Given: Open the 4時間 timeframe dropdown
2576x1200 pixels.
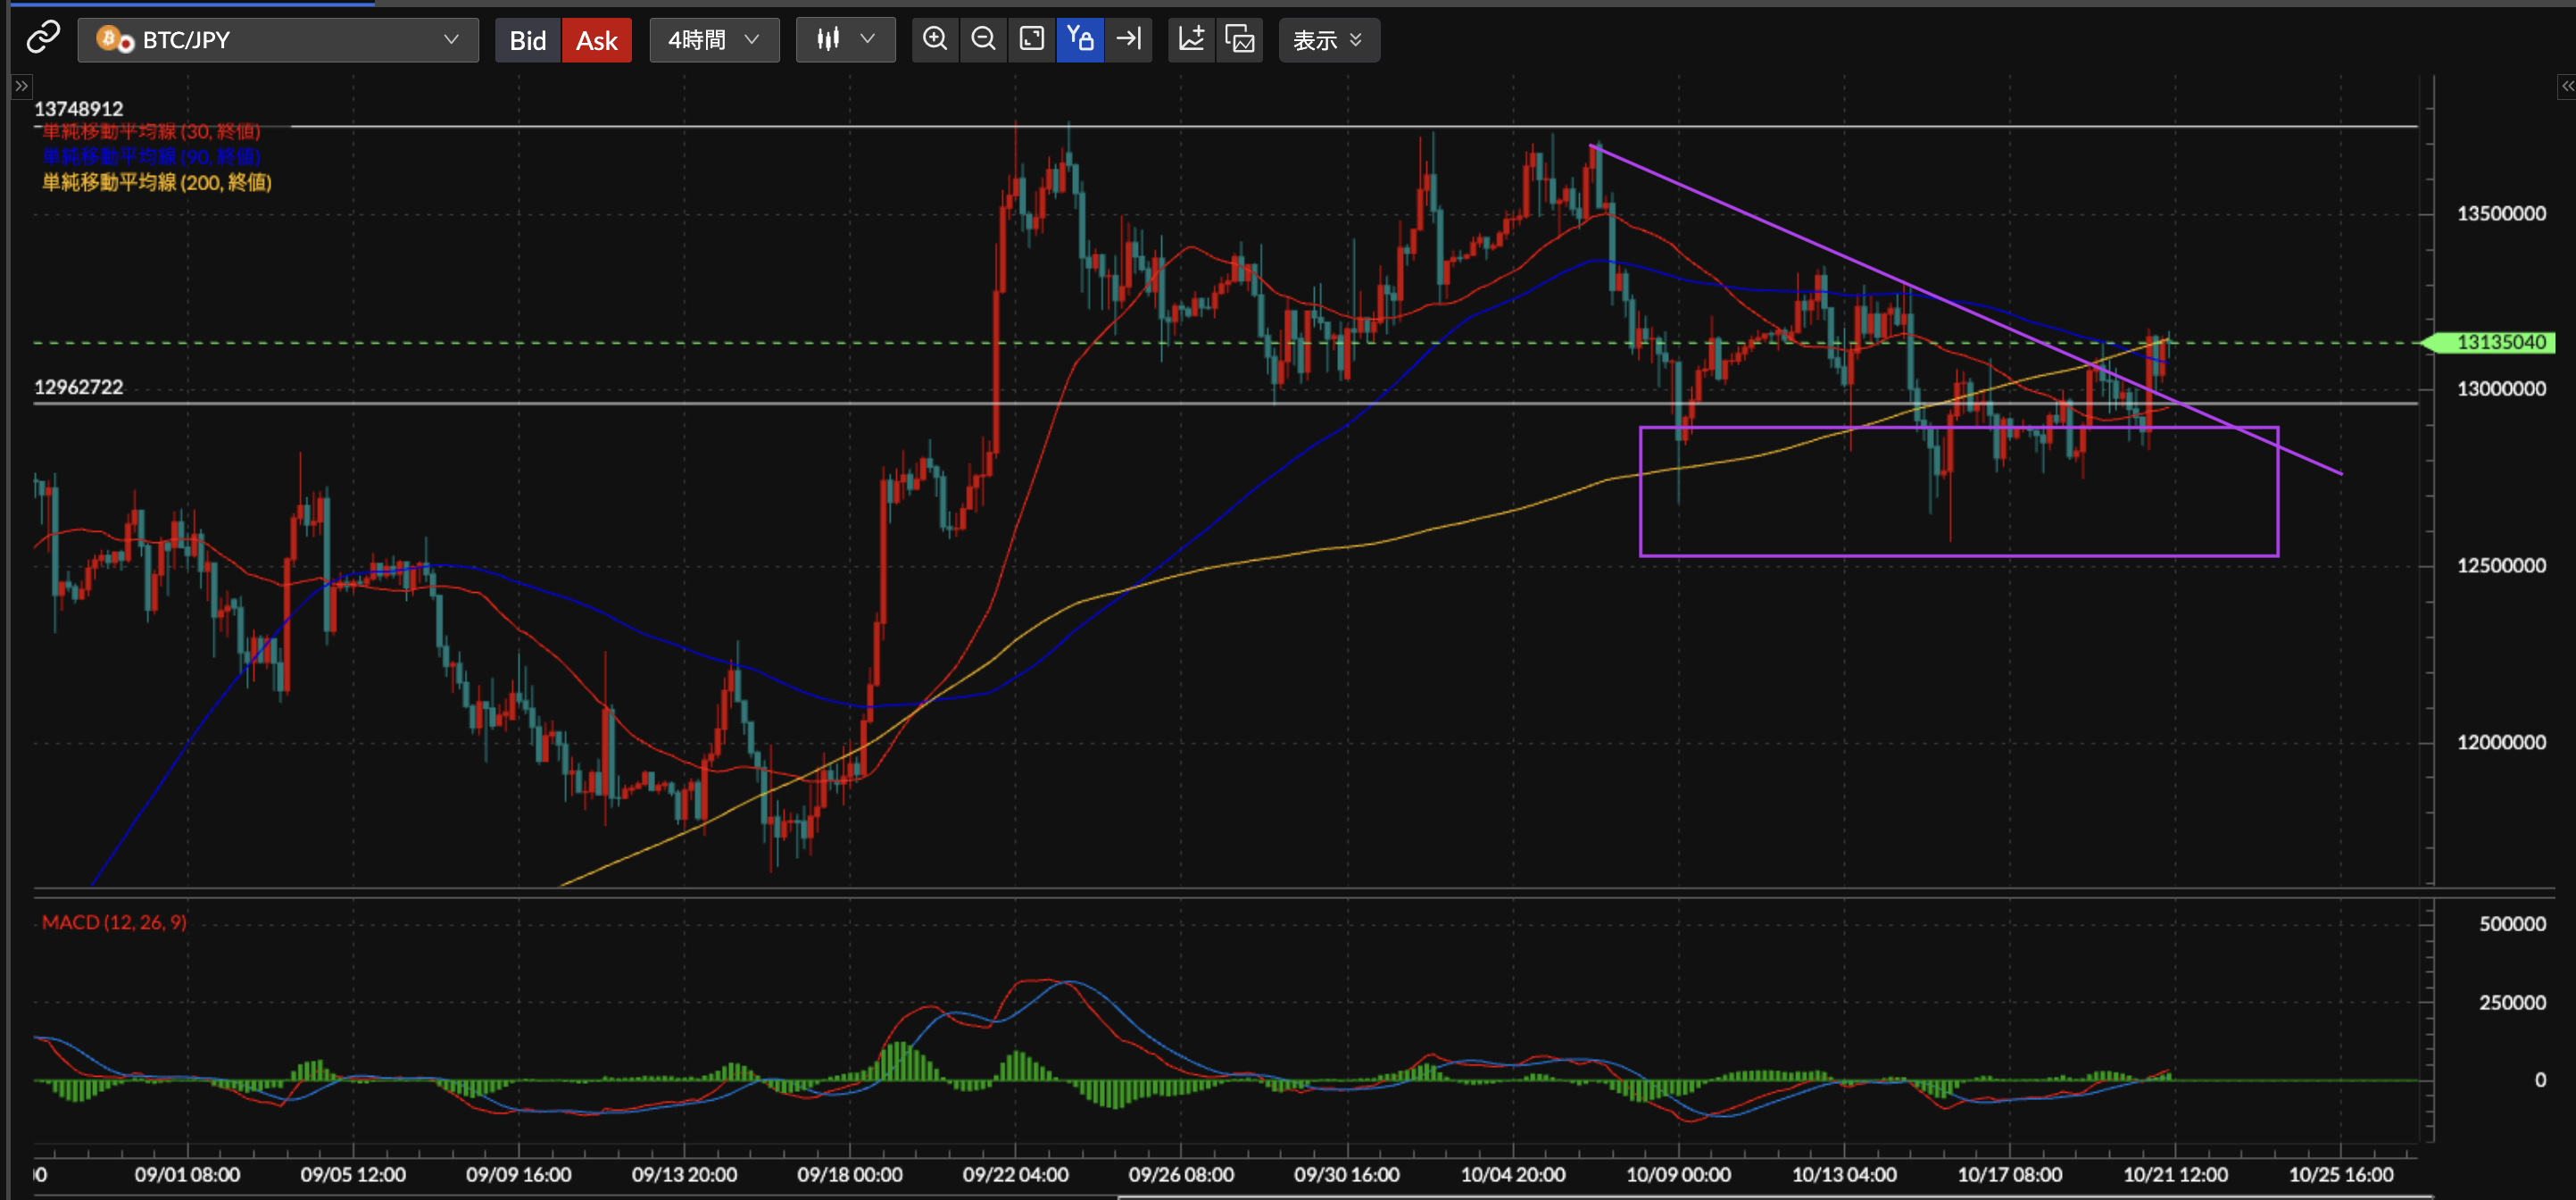Looking at the screenshot, I should (x=714, y=40).
